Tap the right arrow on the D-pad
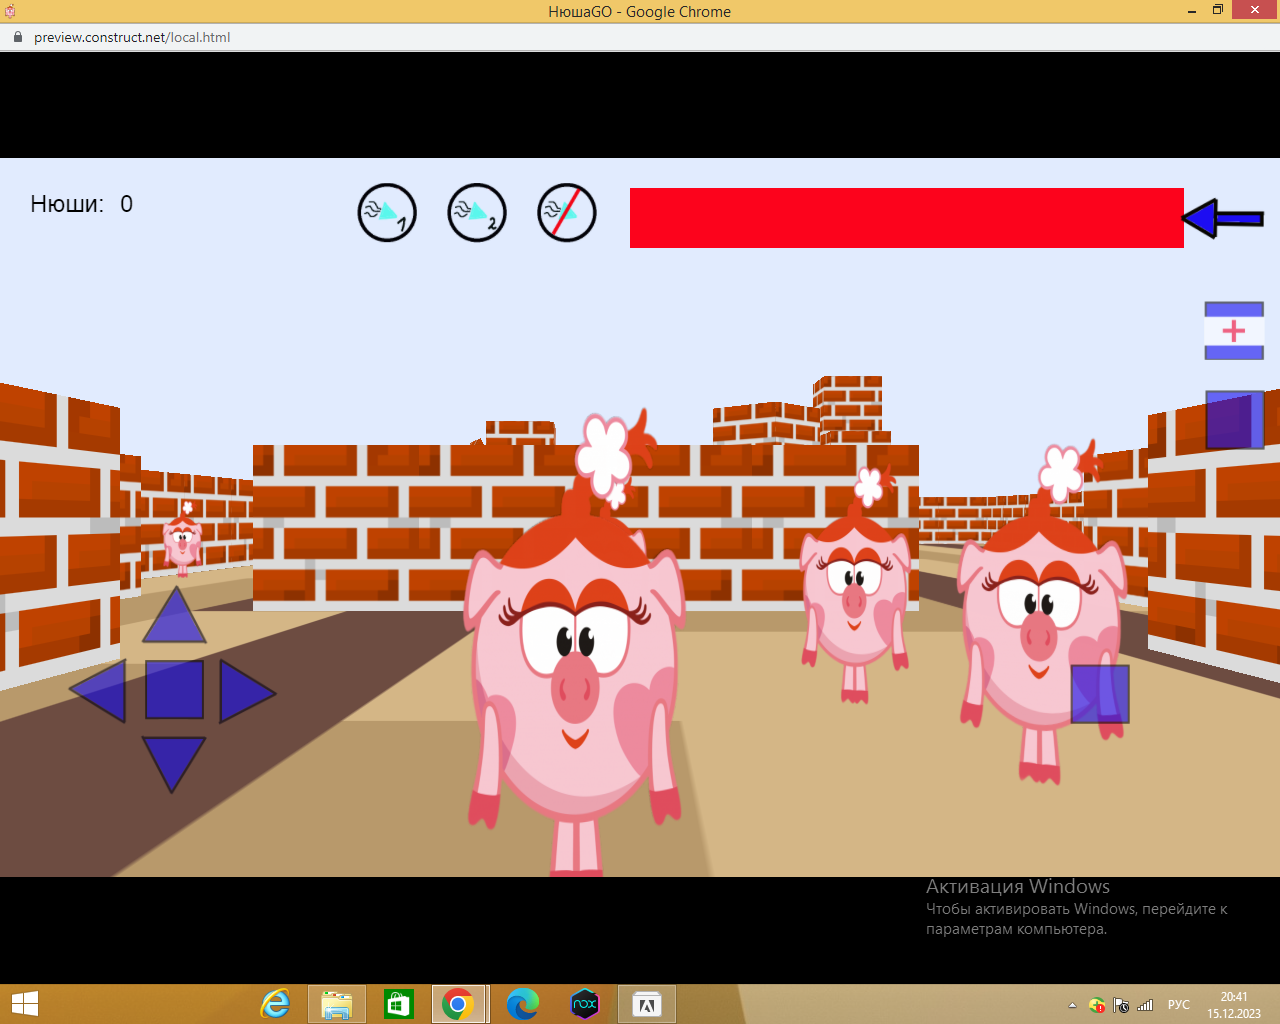1280x1024 pixels. tap(248, 691)
